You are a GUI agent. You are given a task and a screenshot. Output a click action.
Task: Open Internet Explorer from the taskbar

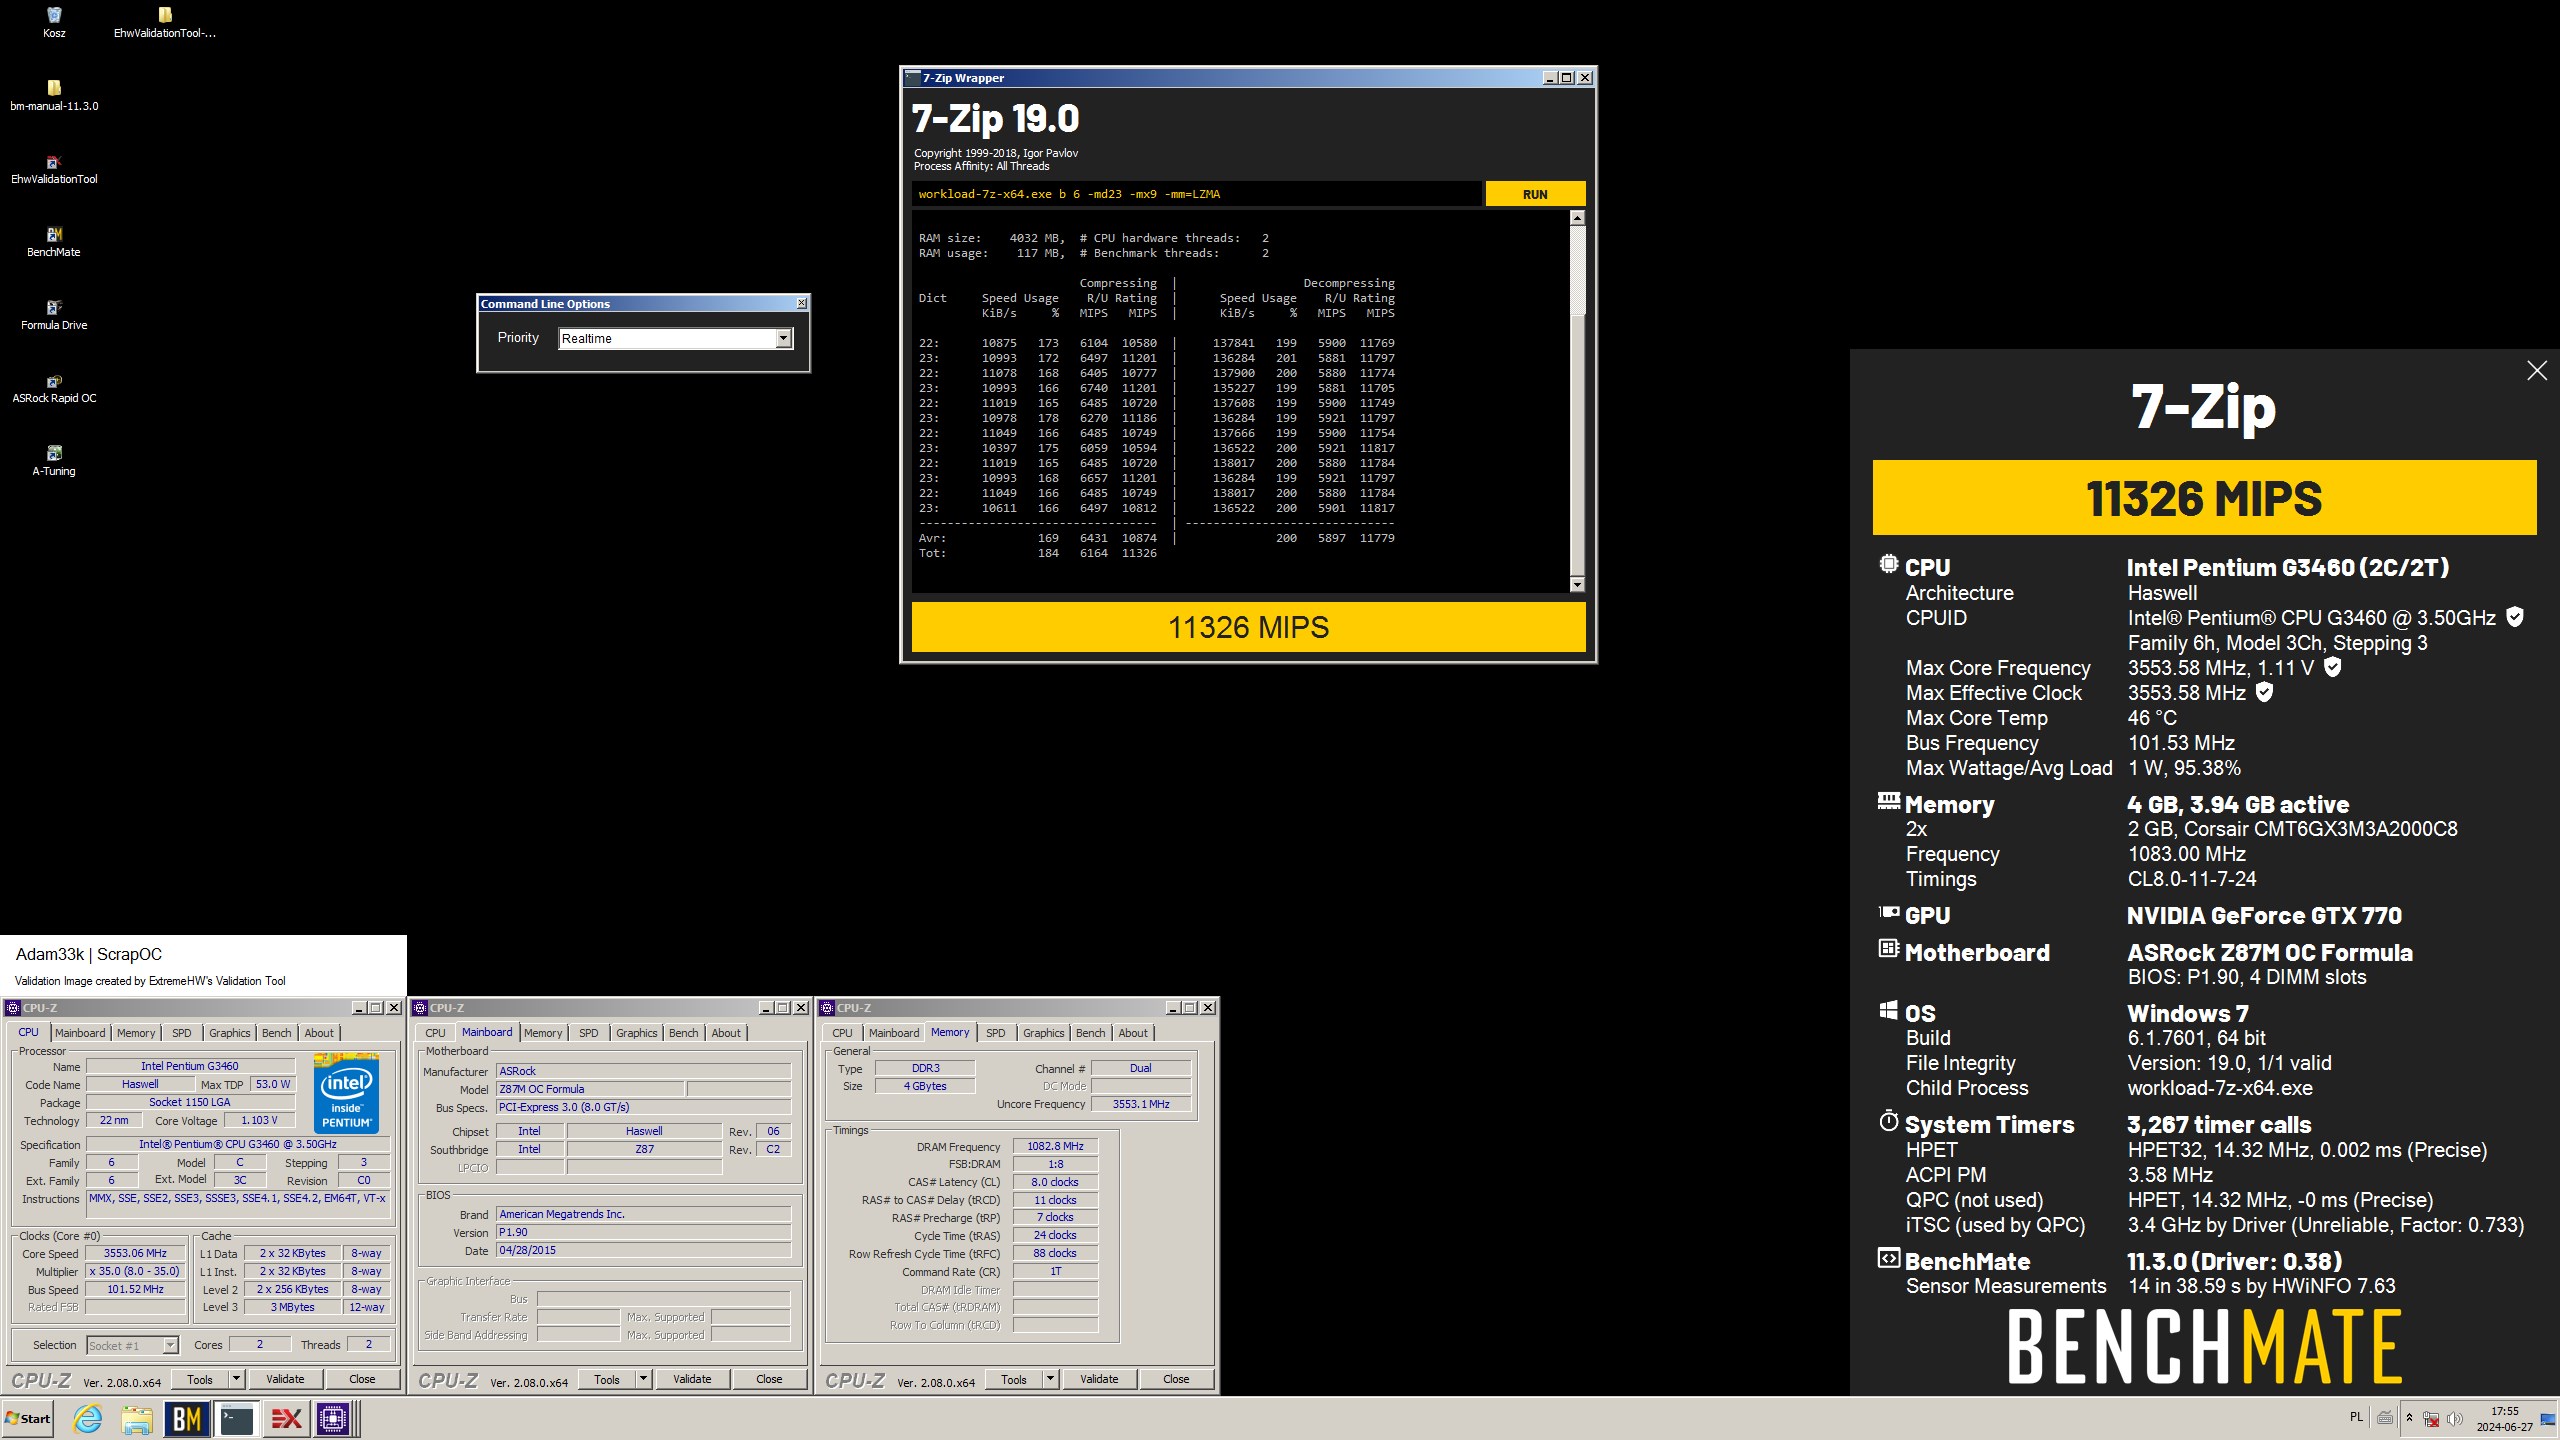[x=88, y=1418]
